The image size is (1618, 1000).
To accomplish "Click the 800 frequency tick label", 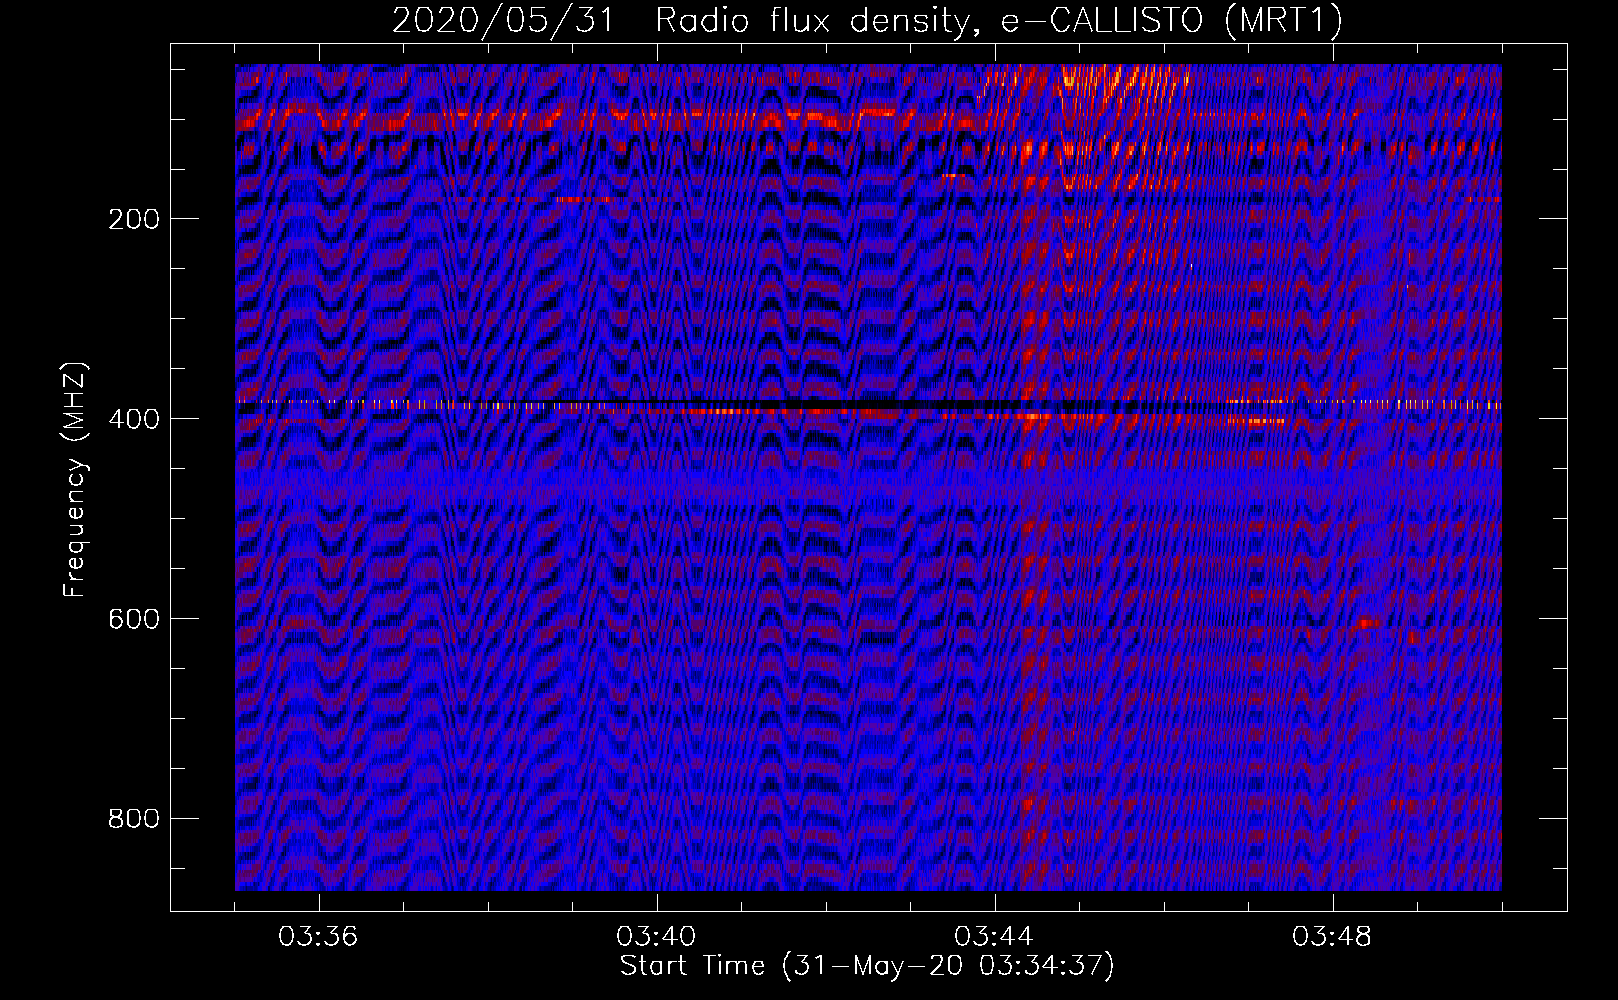I will [x=134, y=819].
